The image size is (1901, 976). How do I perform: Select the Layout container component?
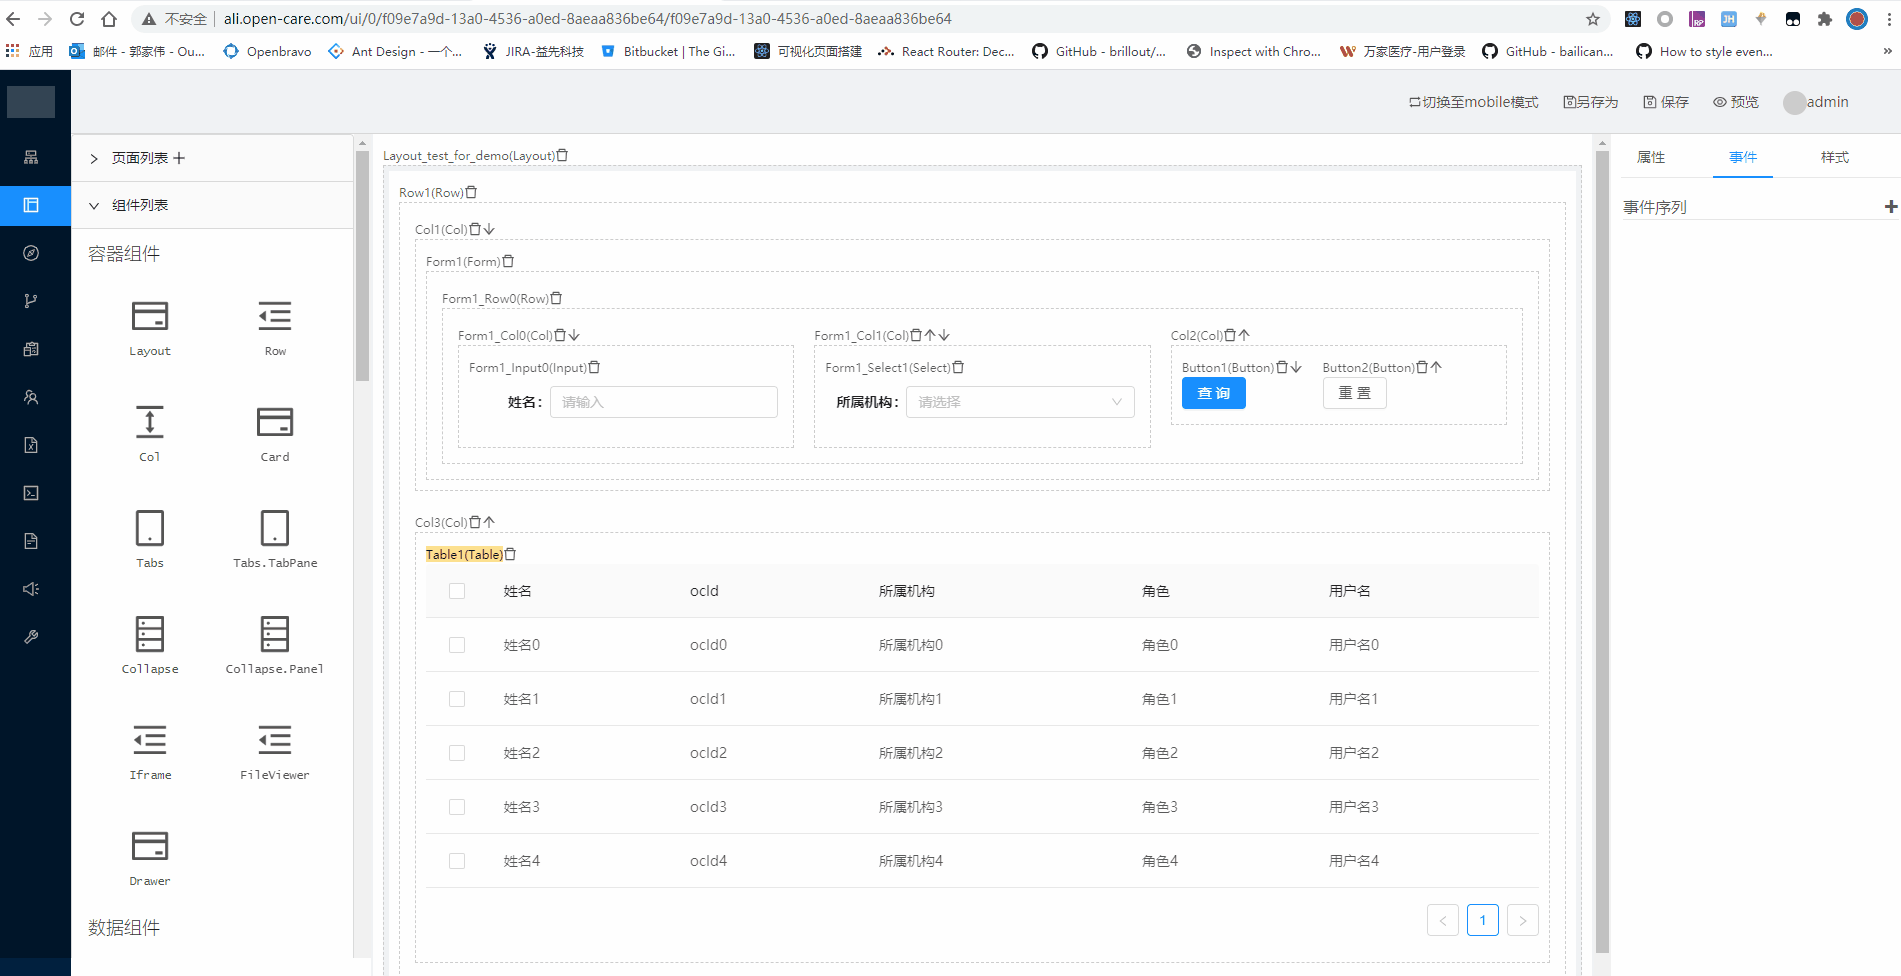pyautogui.click(x=150, y=328)
